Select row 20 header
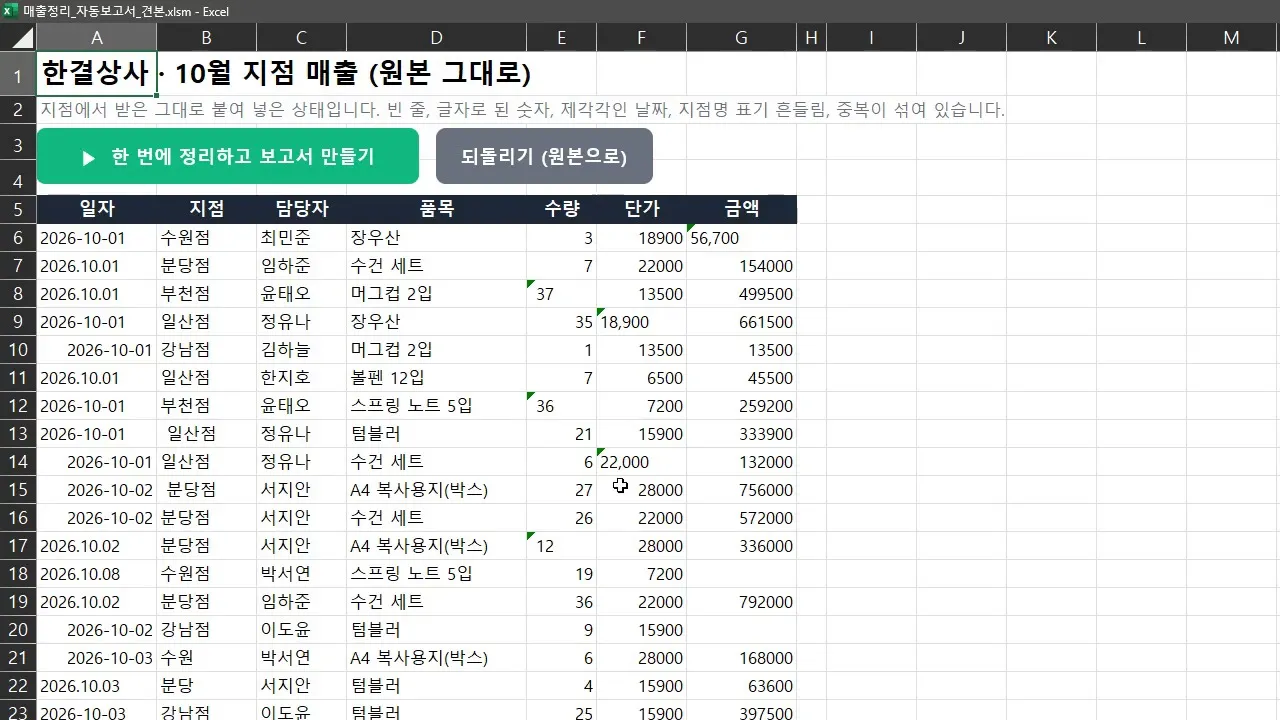 pyautogui.click(x=18, y=630)
